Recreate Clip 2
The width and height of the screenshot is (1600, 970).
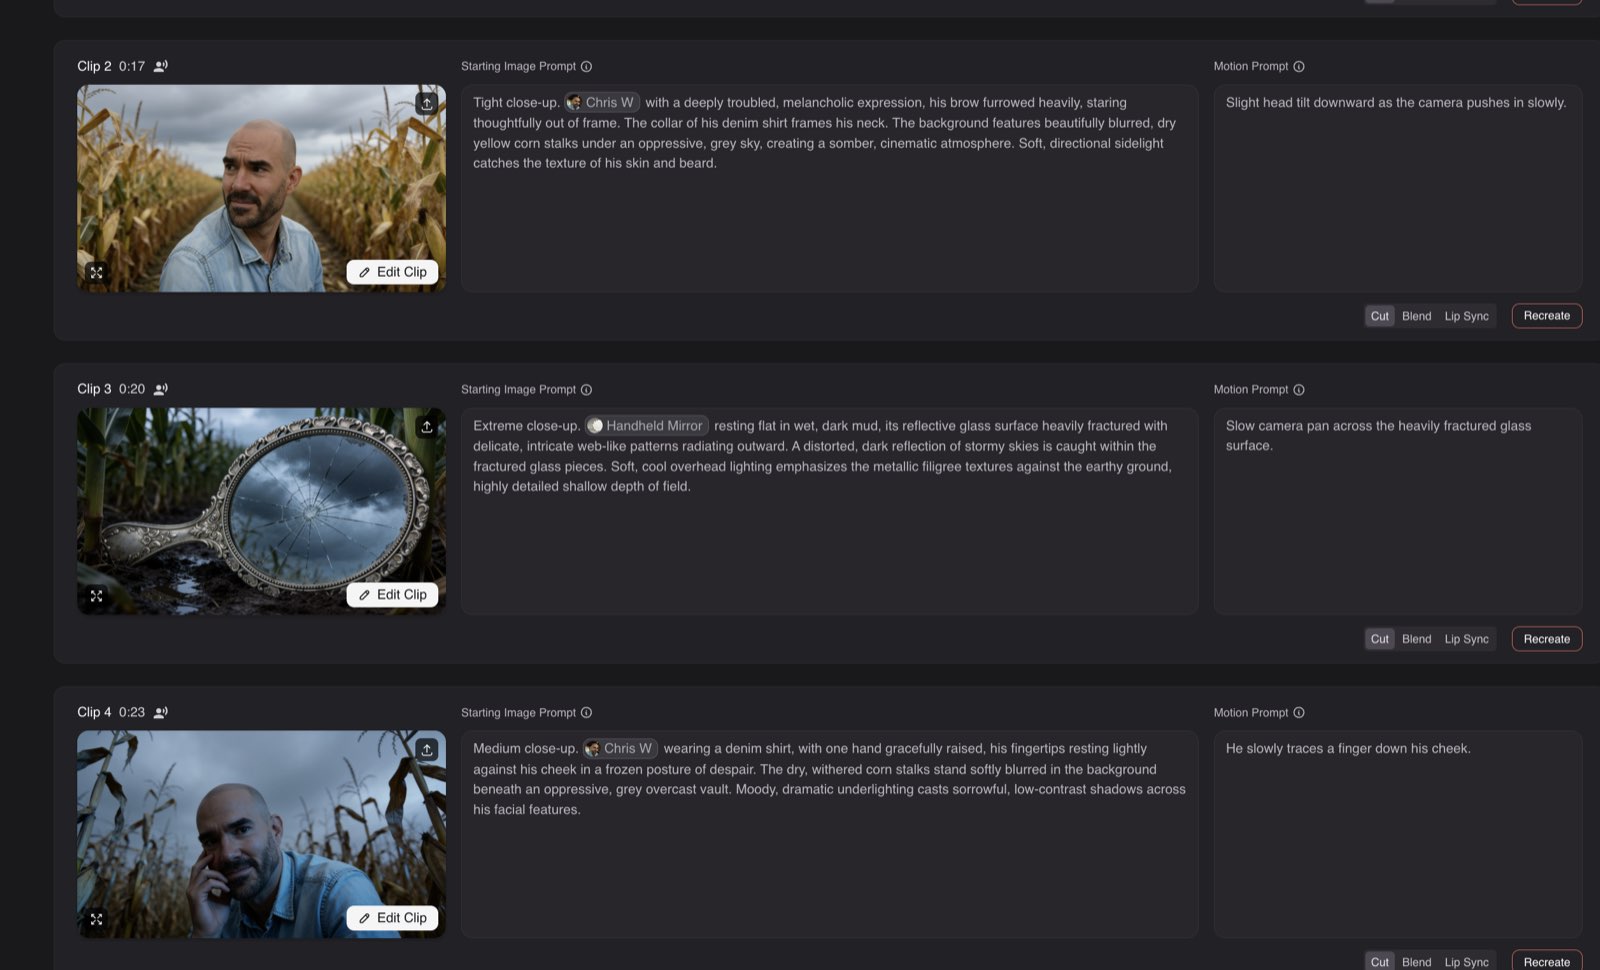pyautogui.click(x=1546, y=316)
